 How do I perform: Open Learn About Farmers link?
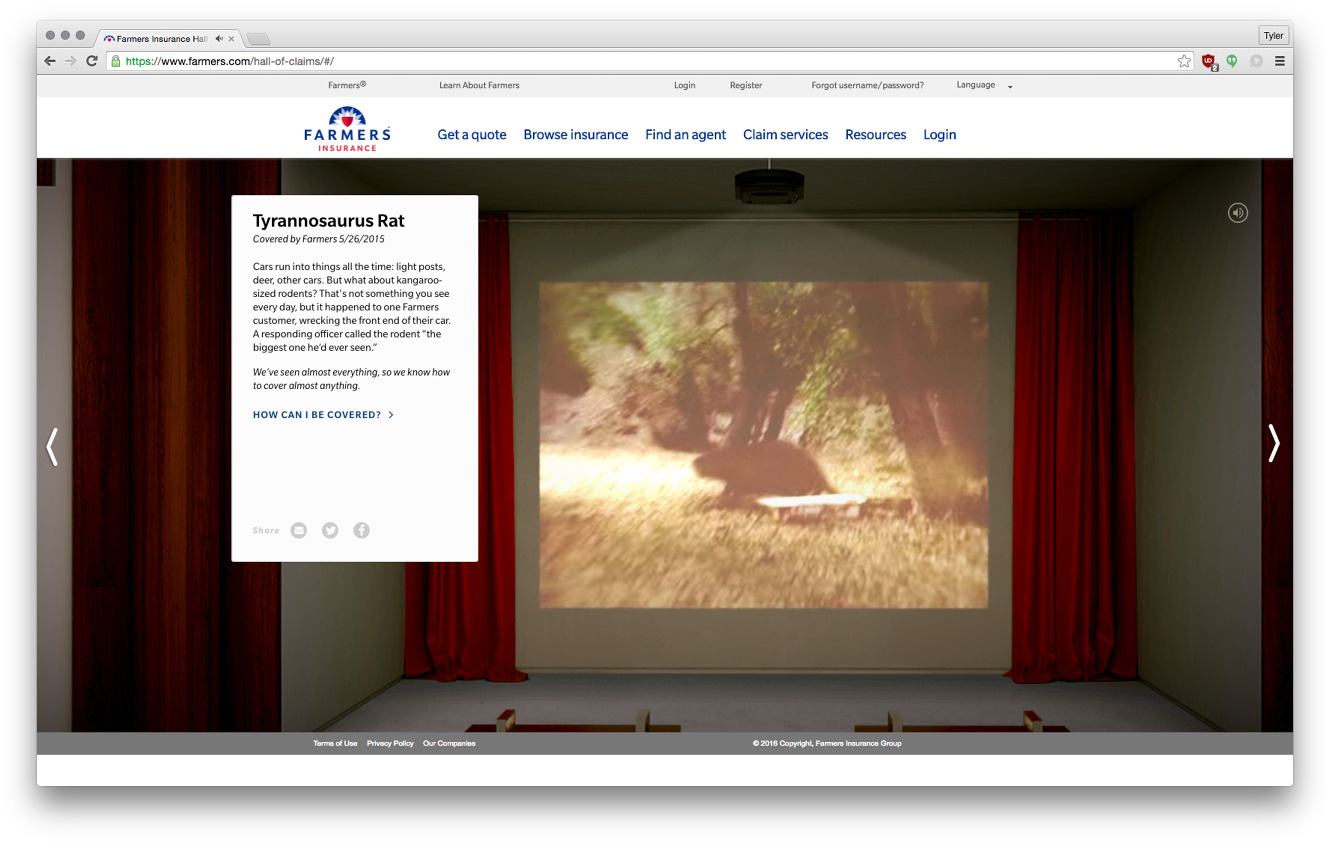pyautogui.click(x=479, y=85)
